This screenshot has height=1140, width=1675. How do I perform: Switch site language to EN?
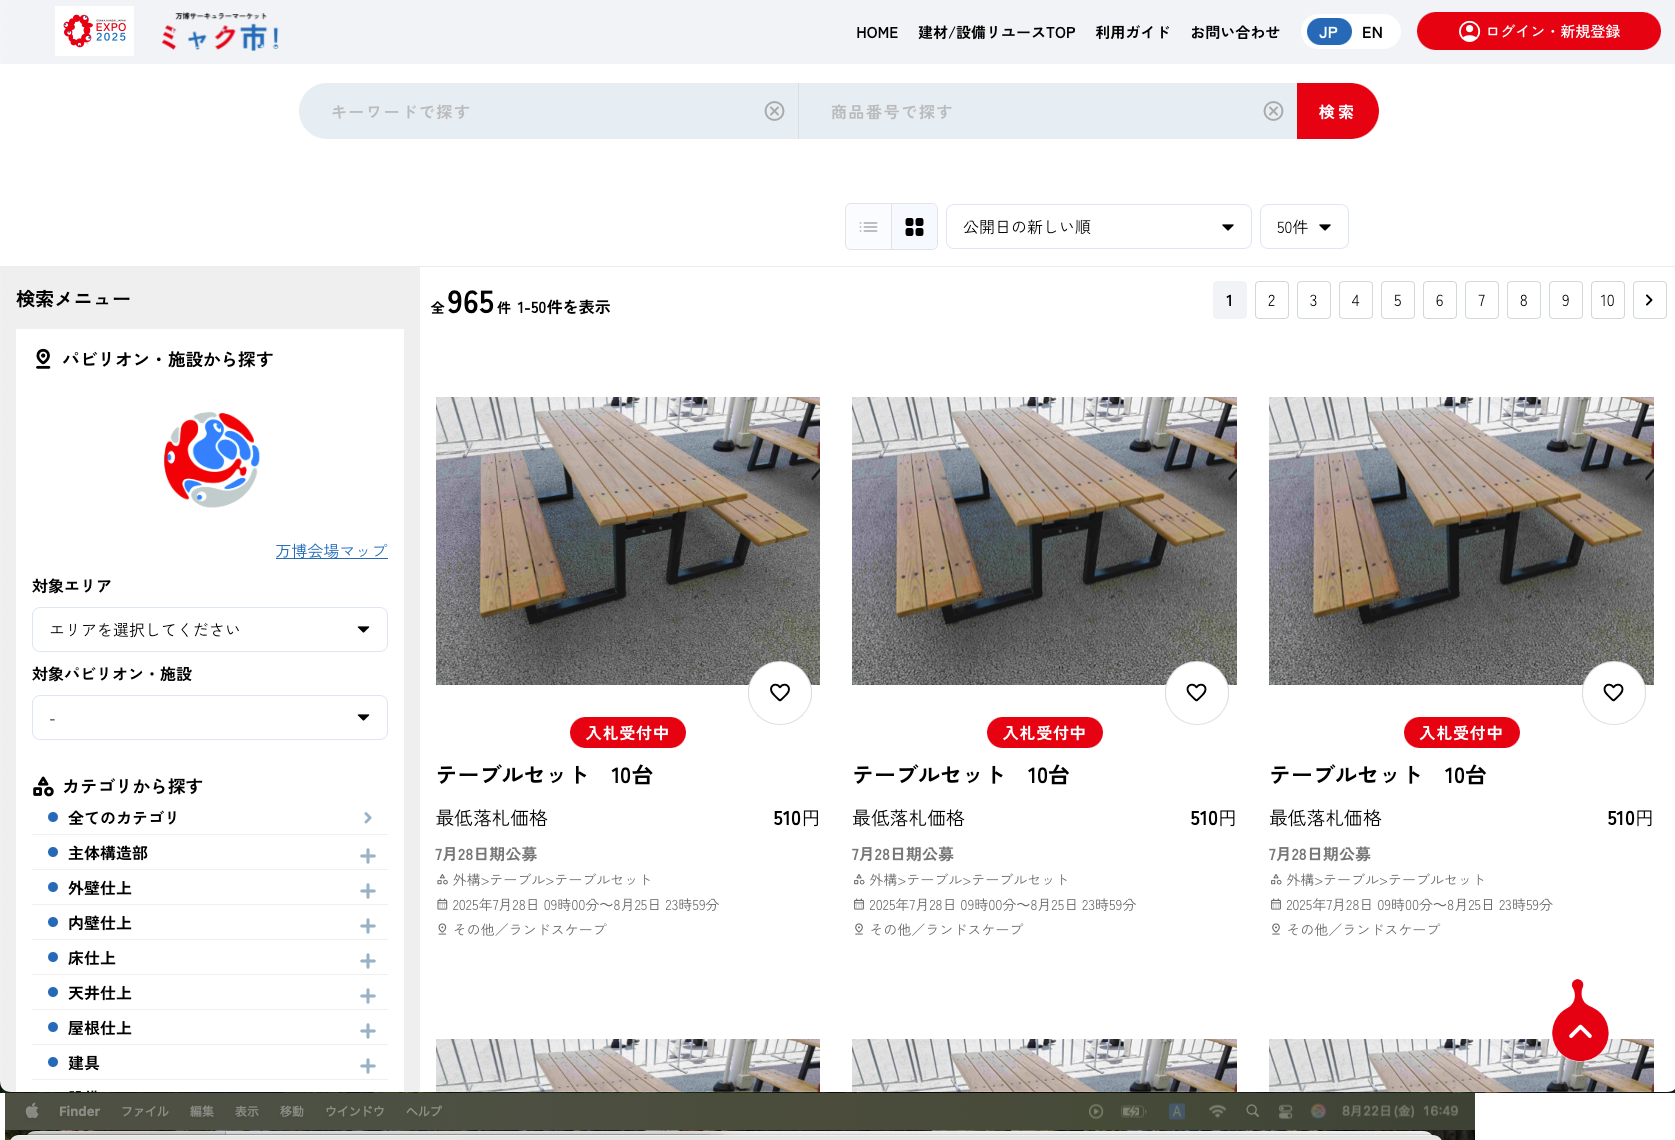tap(1372, 31)
